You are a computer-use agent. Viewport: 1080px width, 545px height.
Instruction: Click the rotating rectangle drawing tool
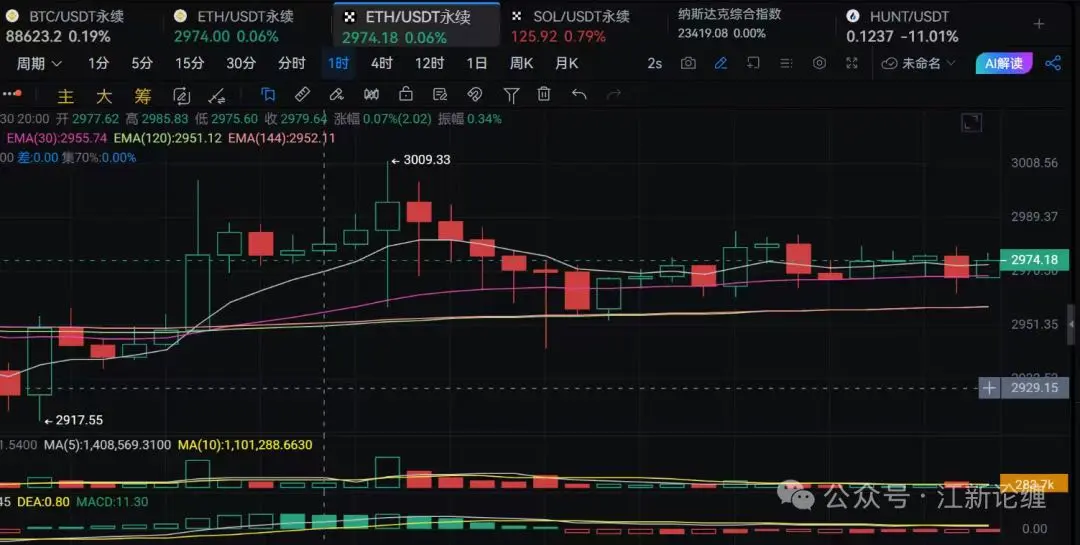tap(181, 96)
